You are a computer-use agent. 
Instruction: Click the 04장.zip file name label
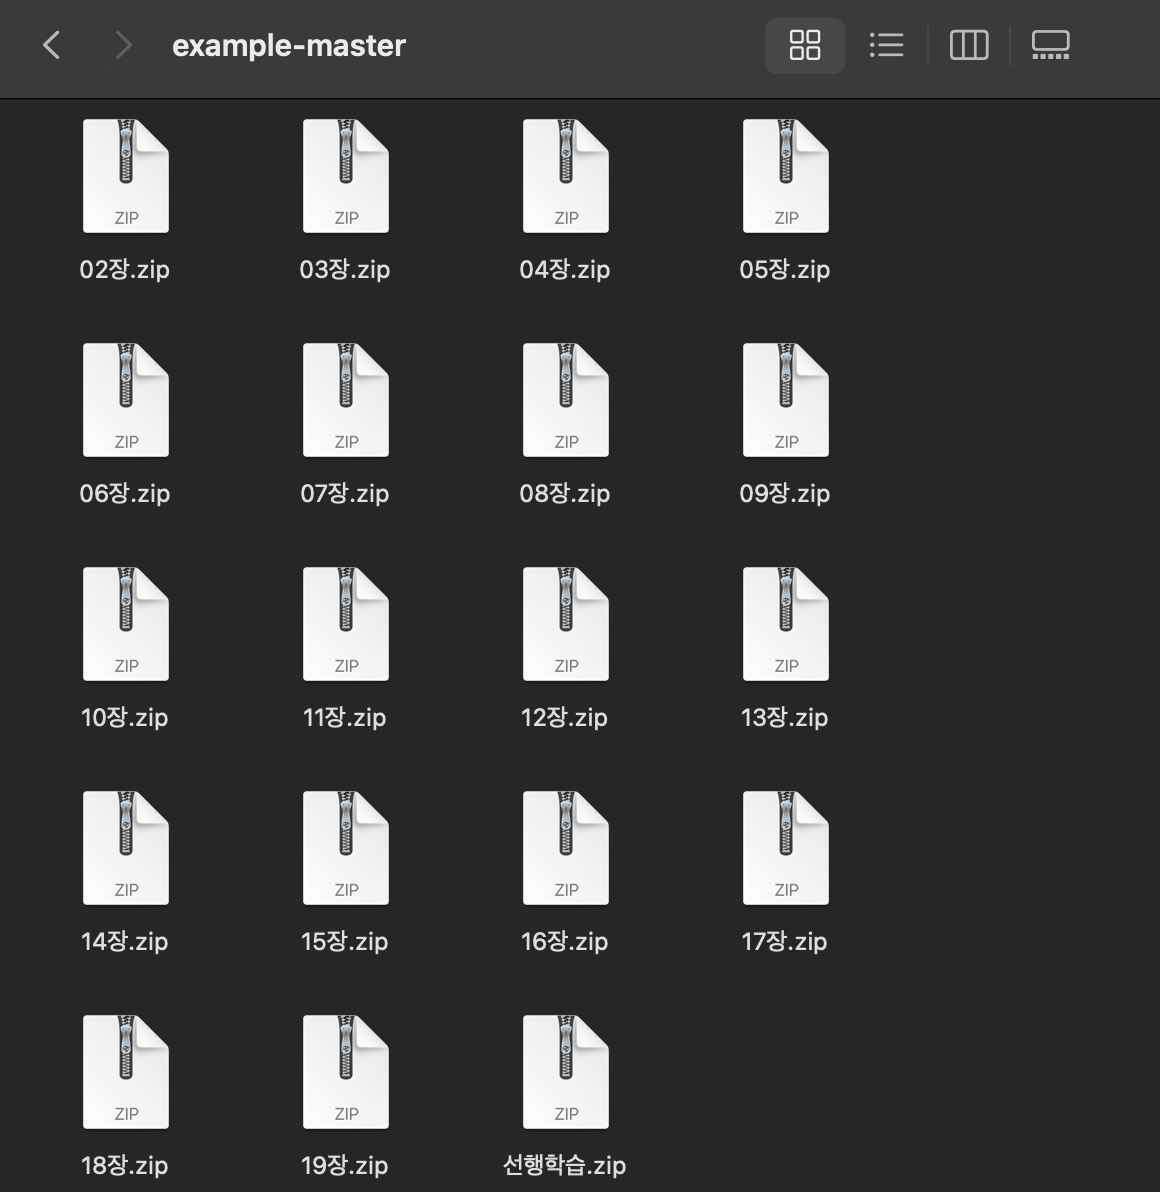click(565, 269)
